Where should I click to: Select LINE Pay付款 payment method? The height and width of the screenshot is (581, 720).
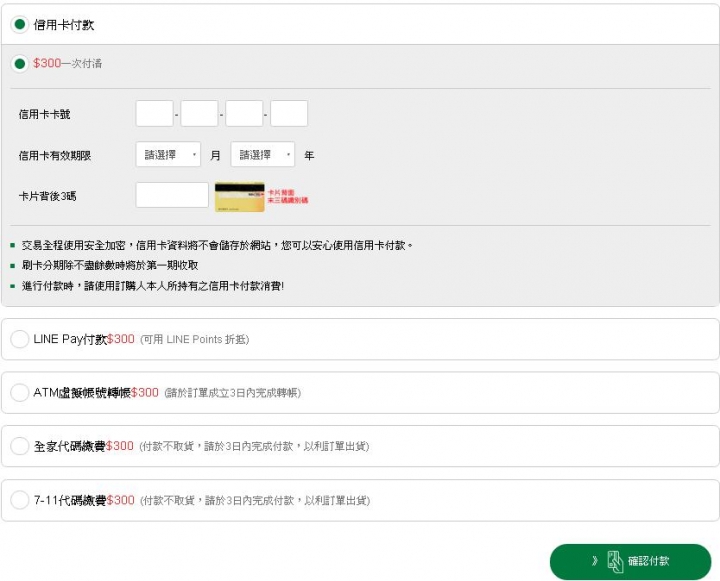(20, 339)
